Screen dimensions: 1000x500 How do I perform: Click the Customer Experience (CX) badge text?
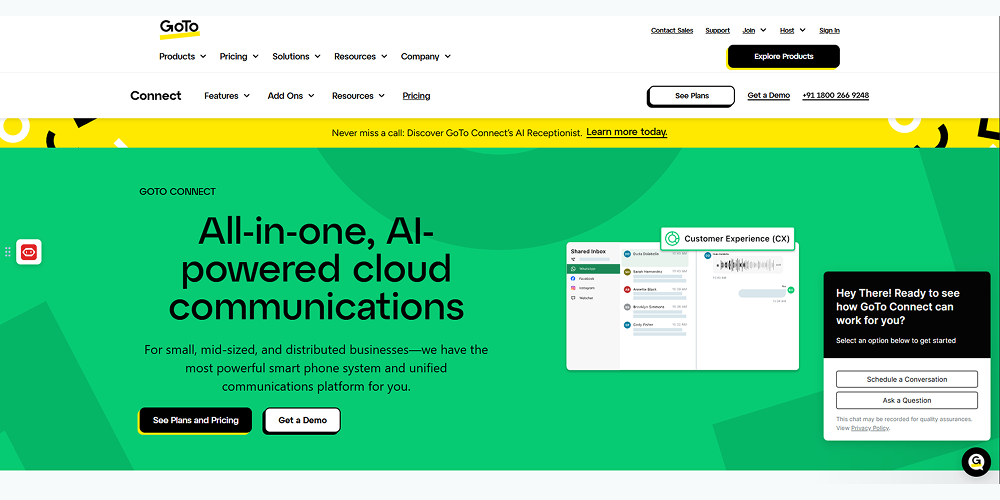pos(737,239)
